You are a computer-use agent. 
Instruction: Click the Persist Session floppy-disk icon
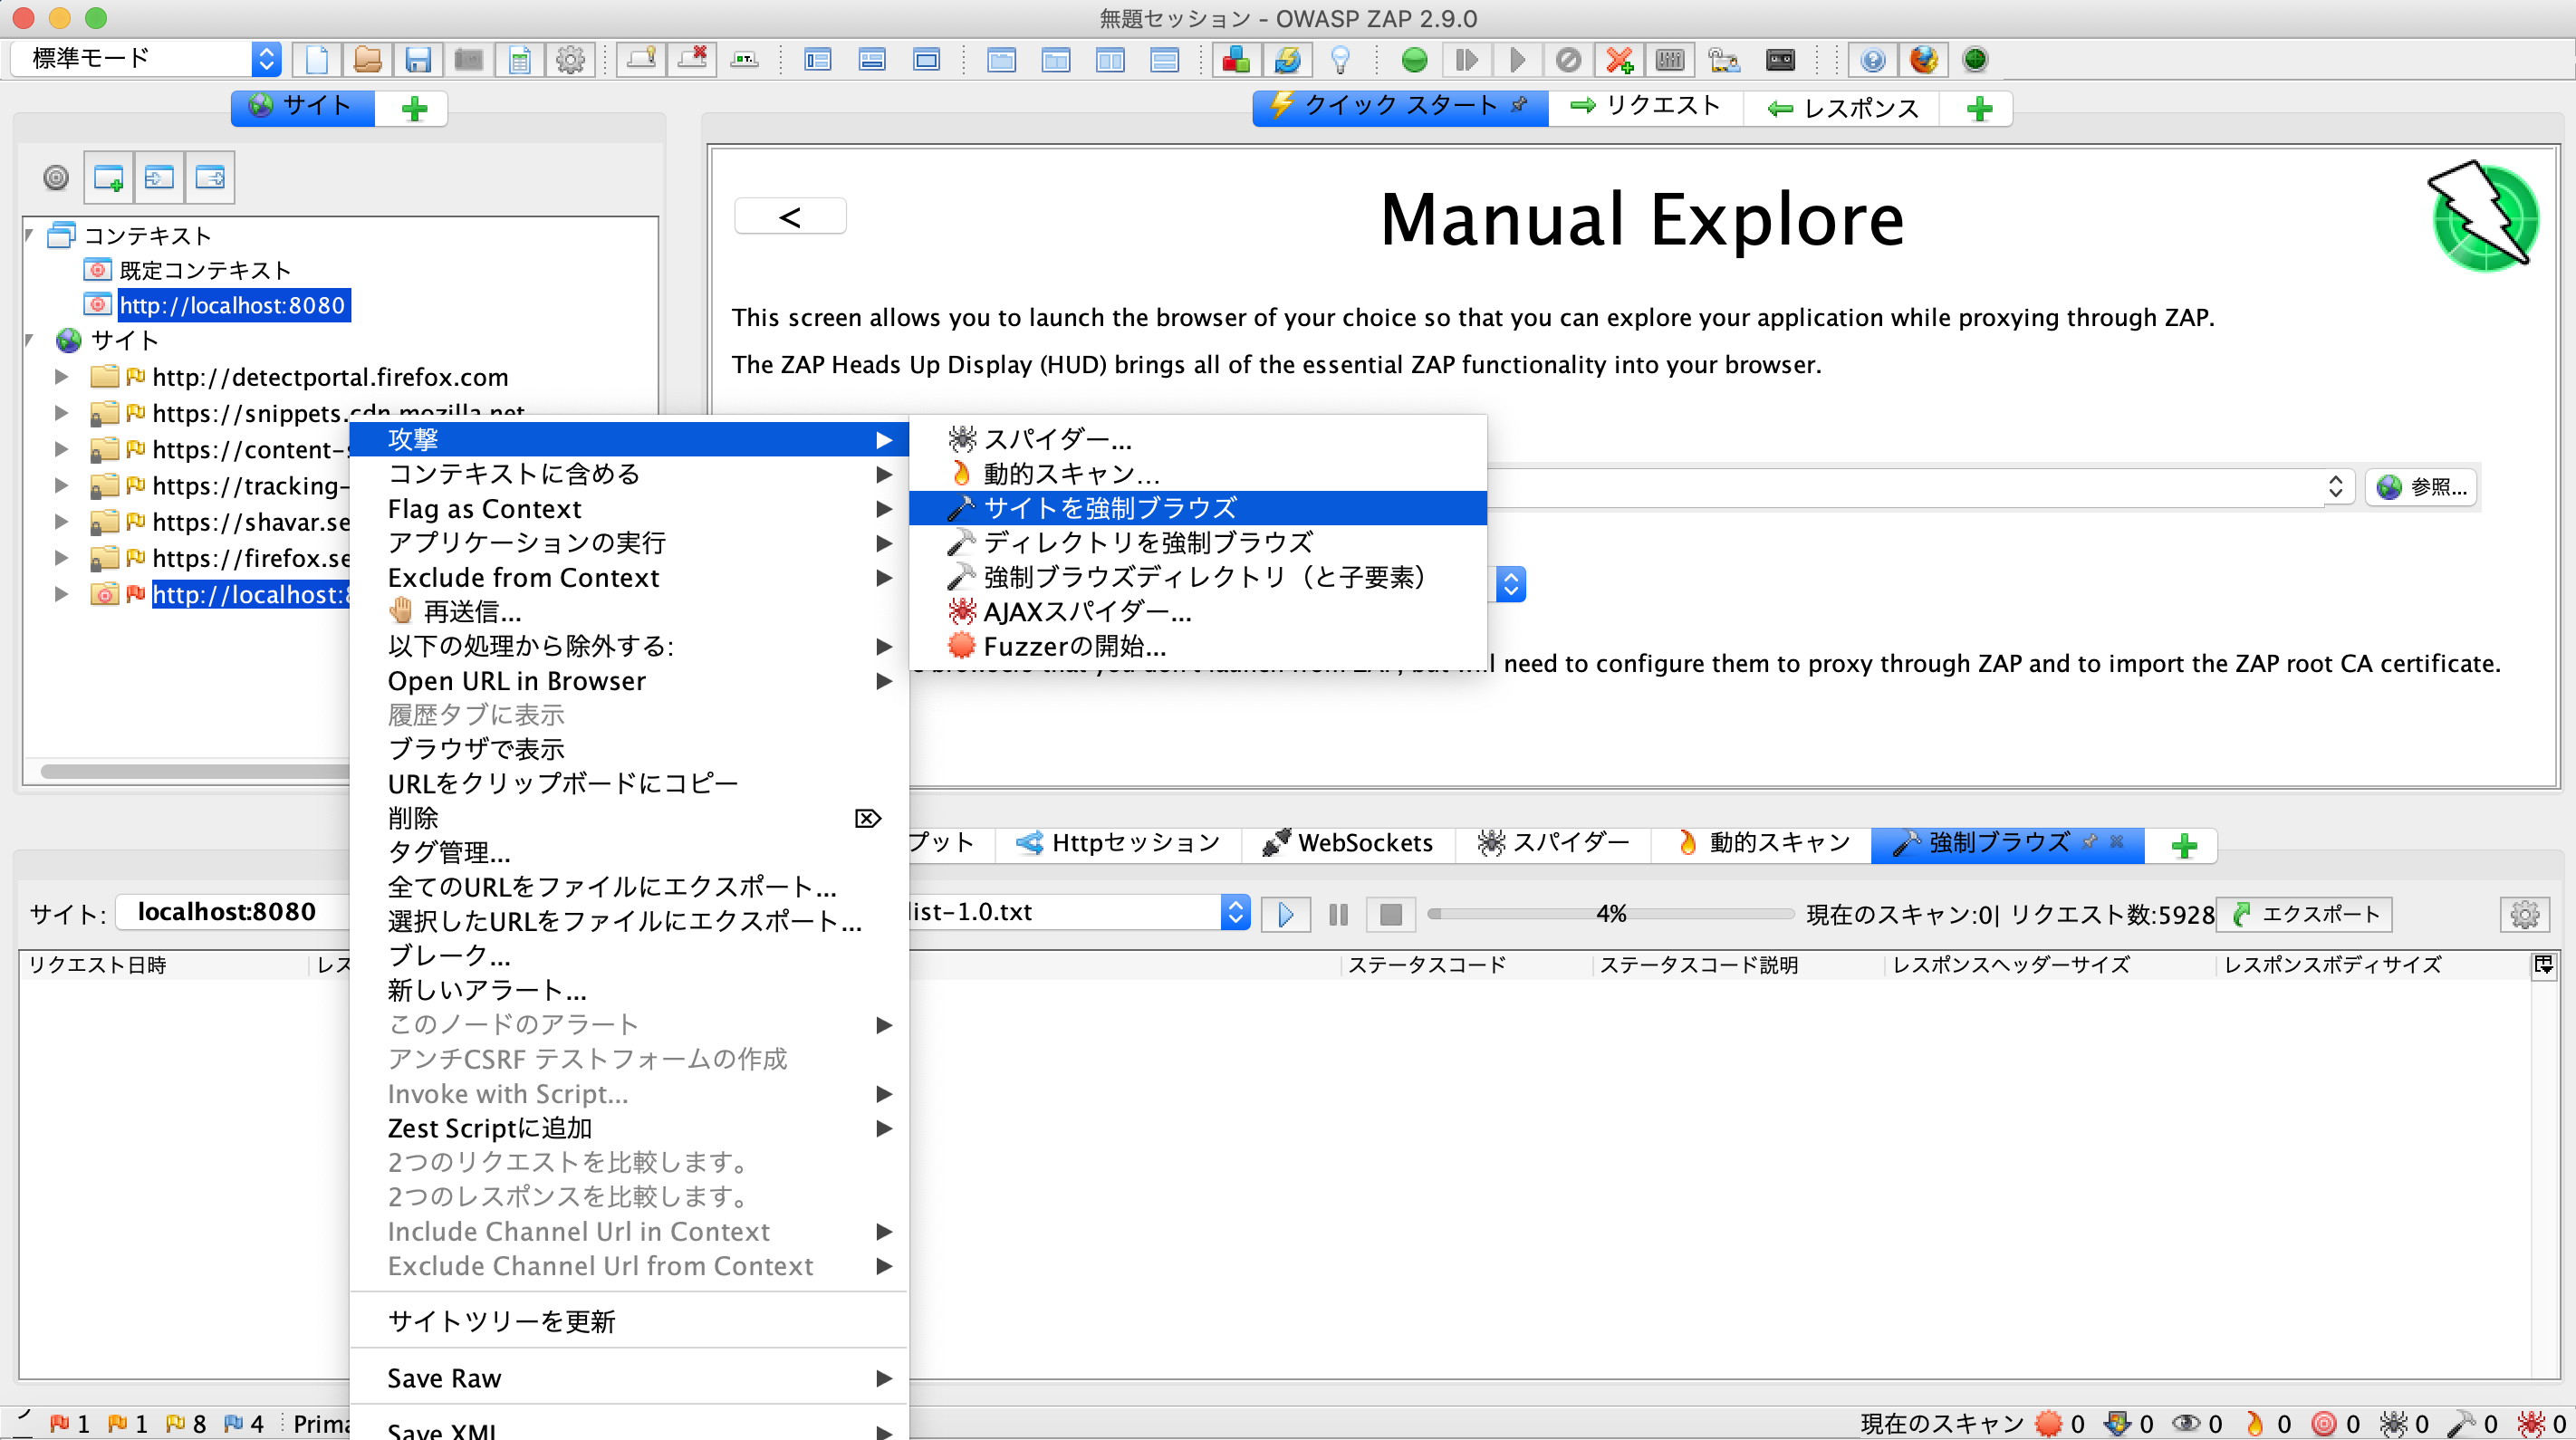click(x=418, y=60)
